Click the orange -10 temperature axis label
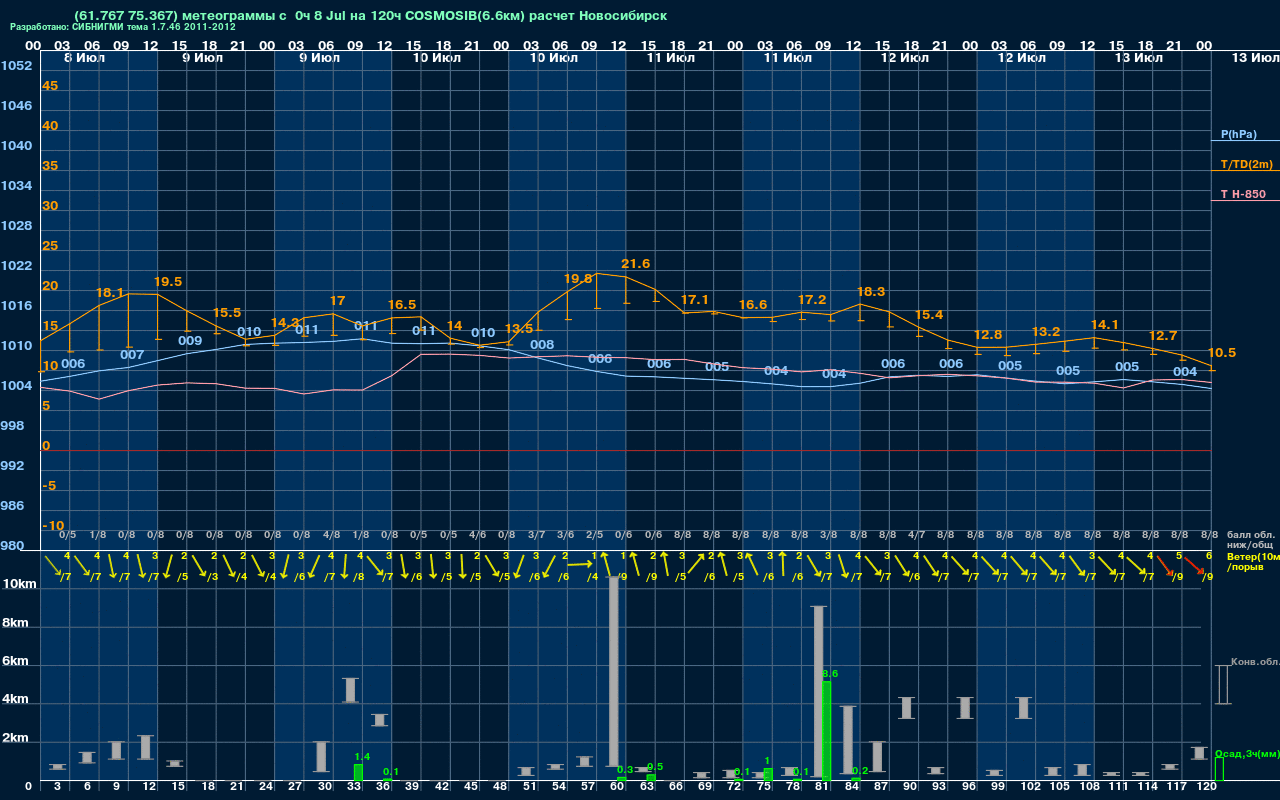1280x800 pixels. [x=53, y=526]
